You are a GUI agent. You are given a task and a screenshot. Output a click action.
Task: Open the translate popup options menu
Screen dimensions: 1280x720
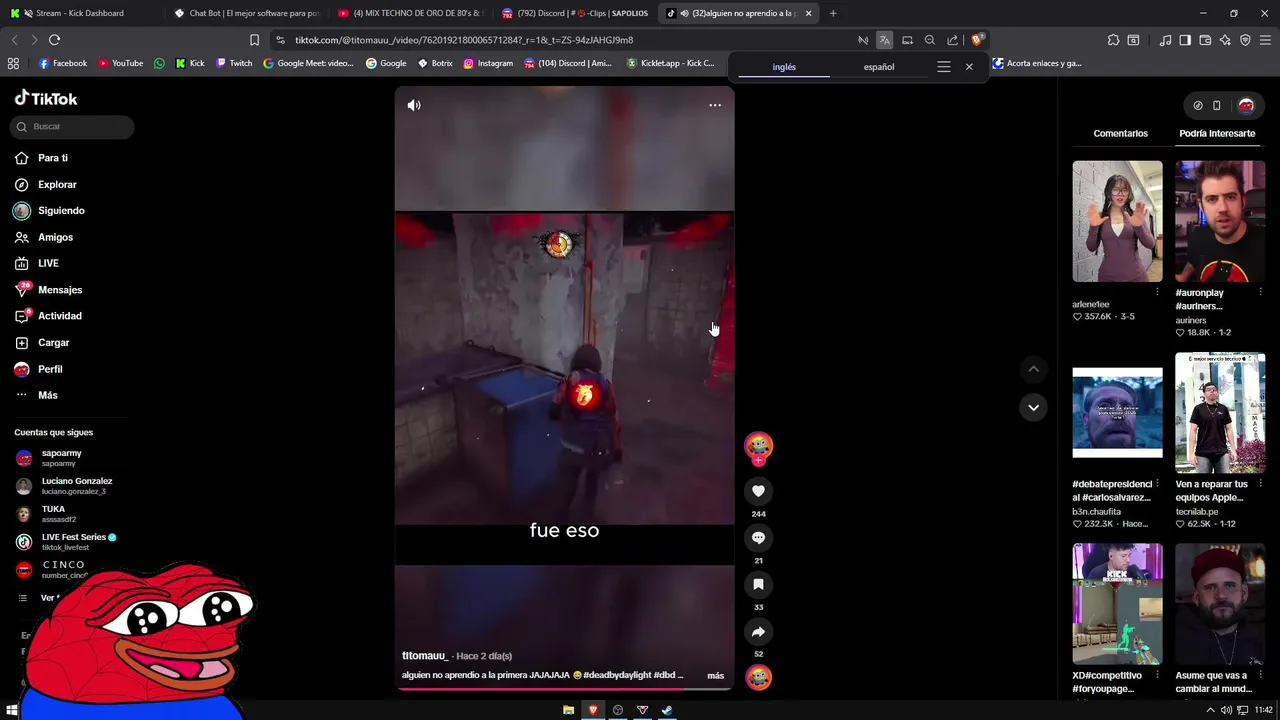coord(943,67)
